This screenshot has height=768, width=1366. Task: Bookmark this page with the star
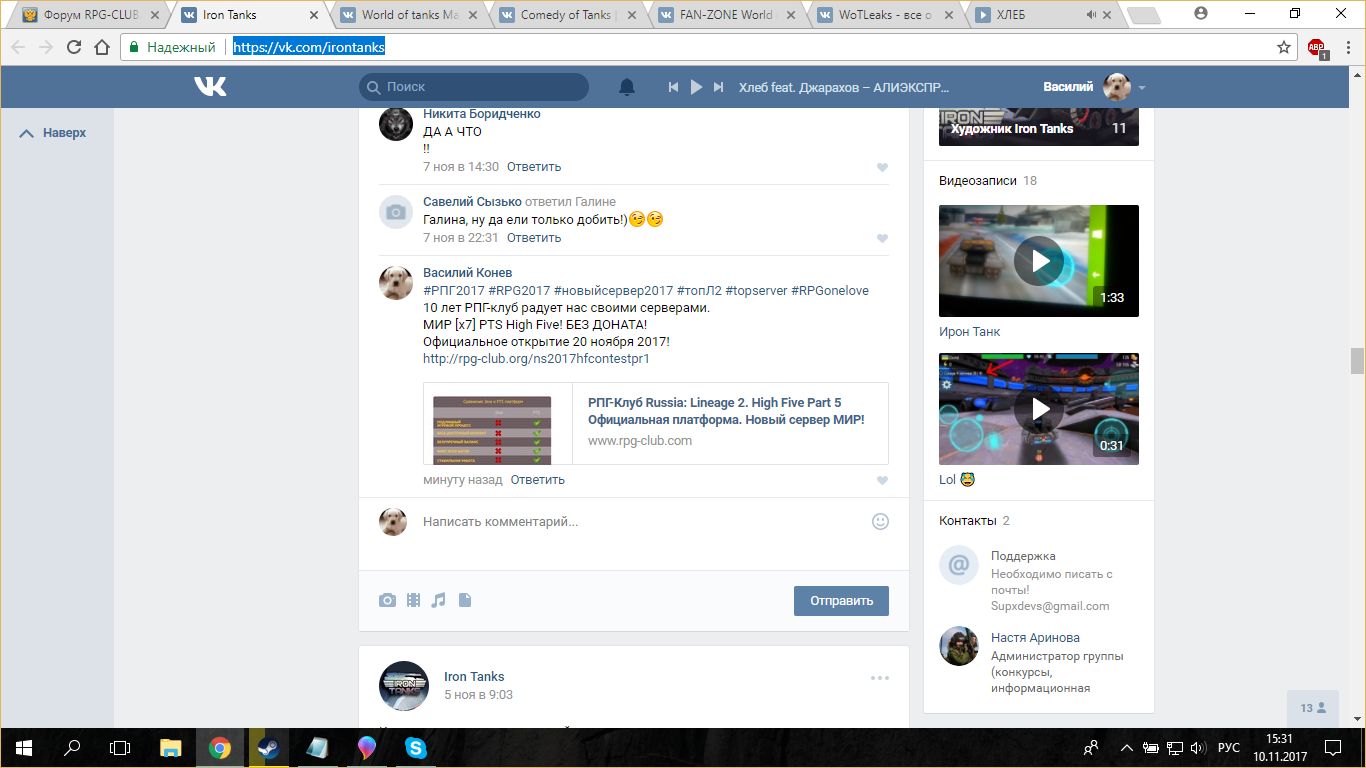click(1284, 47)
